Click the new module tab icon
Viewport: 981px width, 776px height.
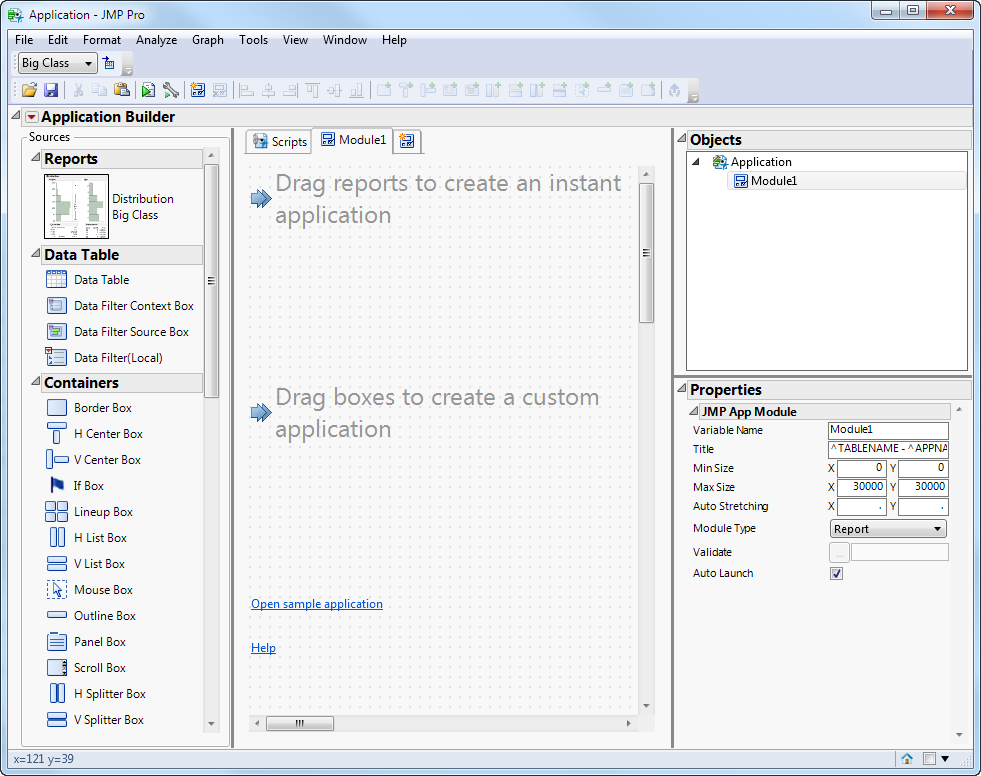[x=407, y=141]
